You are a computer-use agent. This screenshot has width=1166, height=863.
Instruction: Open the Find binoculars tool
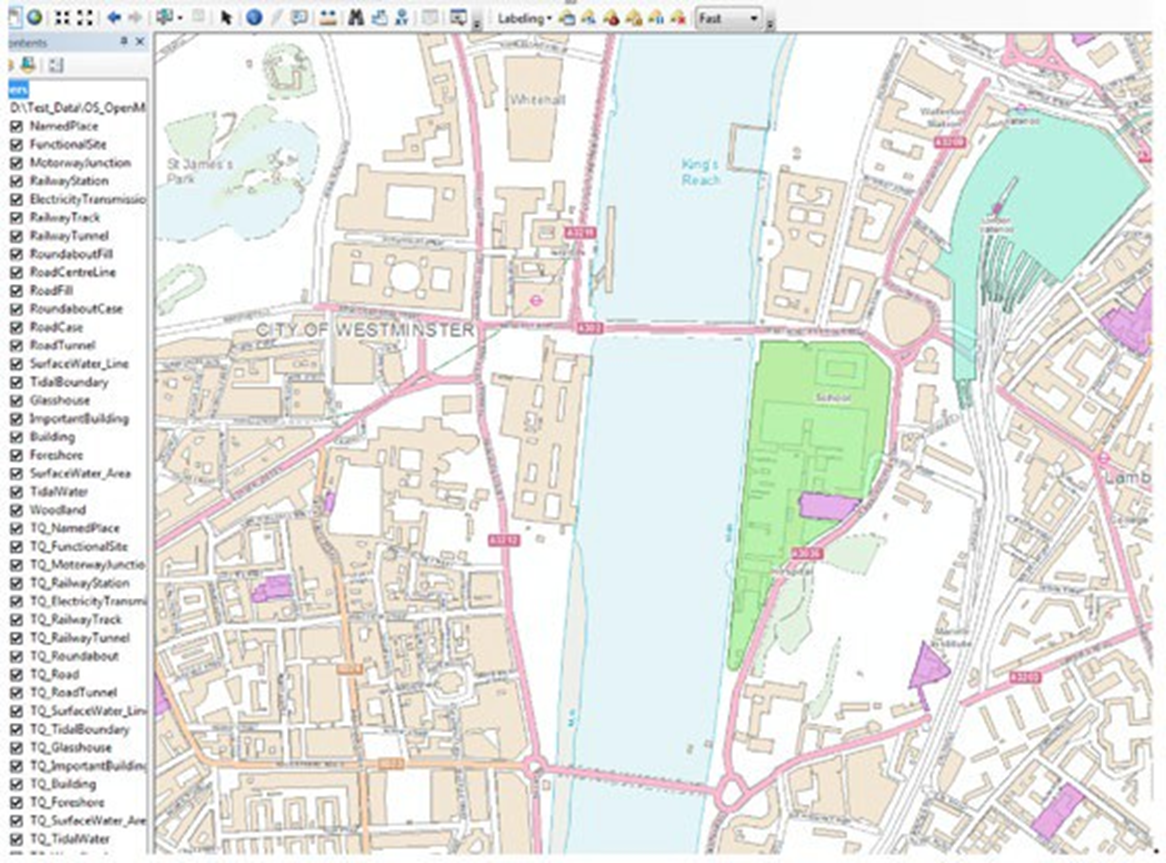tap(354, 18)
